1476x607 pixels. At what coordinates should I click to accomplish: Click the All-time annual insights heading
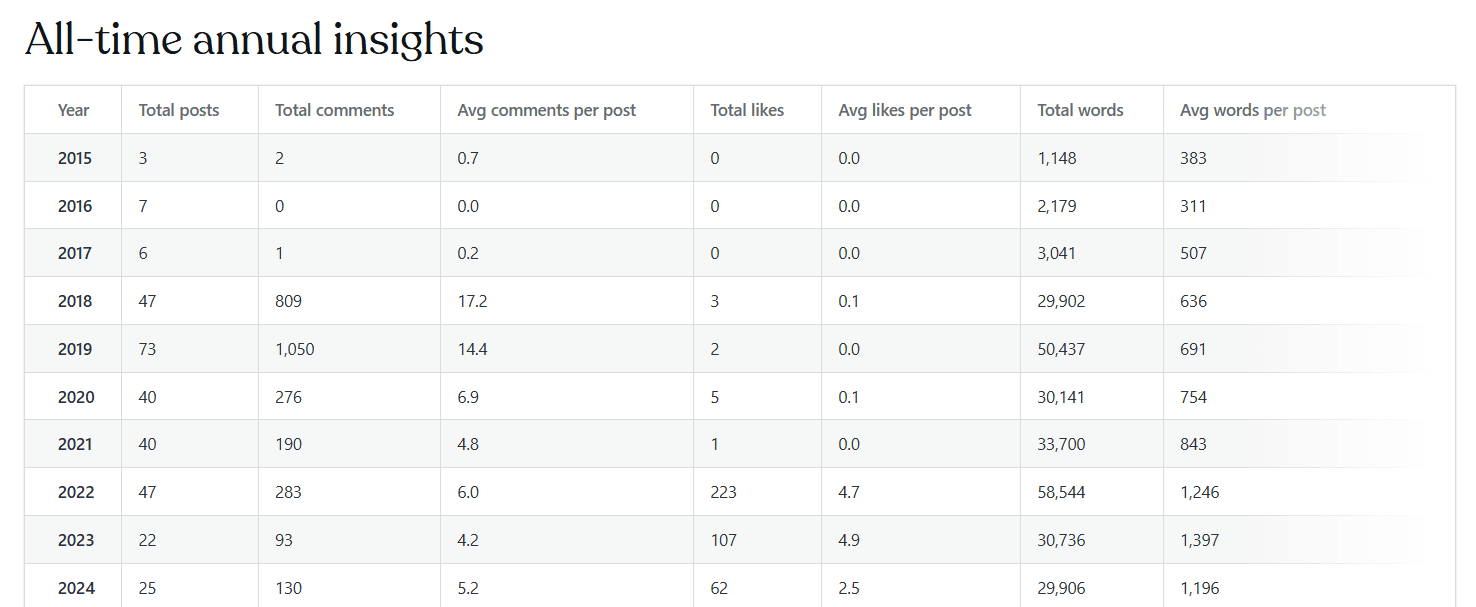(254, 40)
